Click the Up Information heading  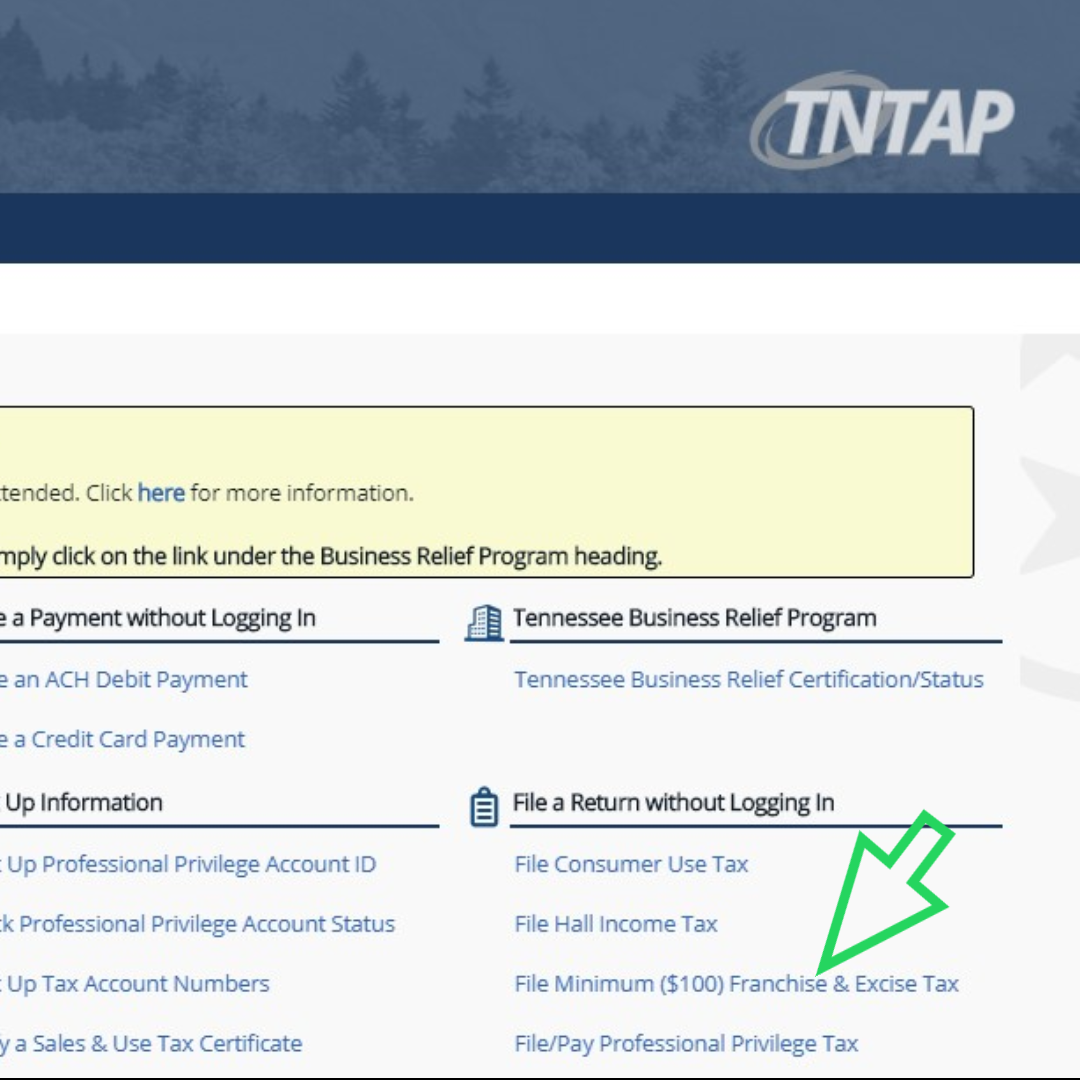(x=81, y=803)
